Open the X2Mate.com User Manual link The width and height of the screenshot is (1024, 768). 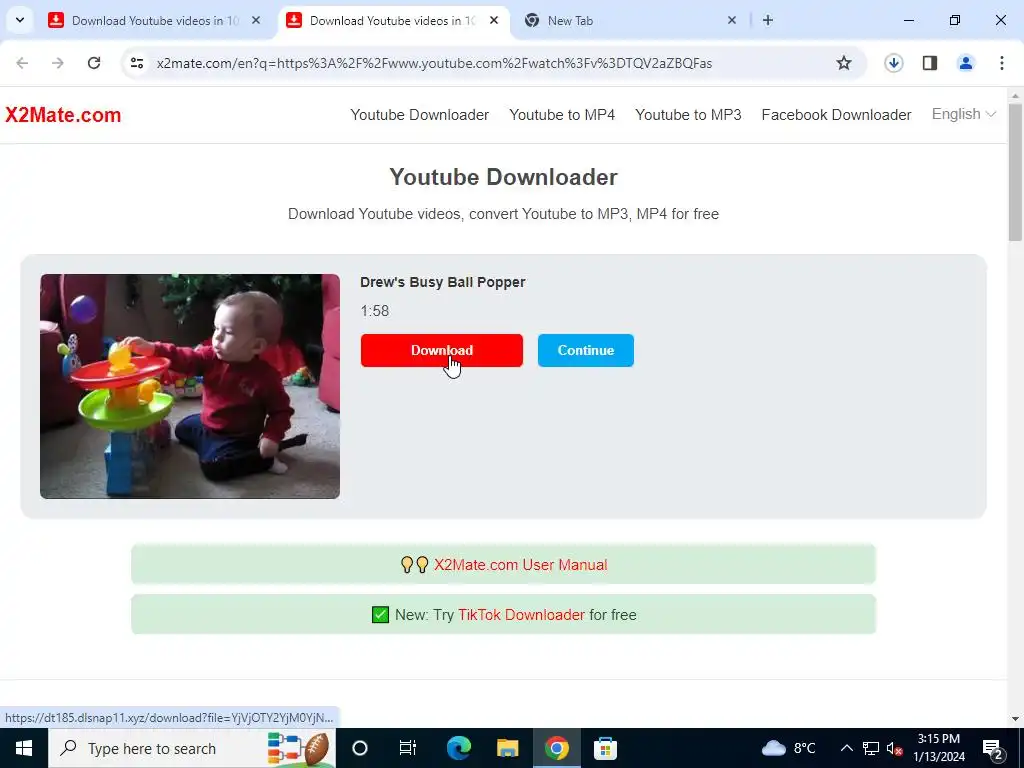click(x=520, y=564)
